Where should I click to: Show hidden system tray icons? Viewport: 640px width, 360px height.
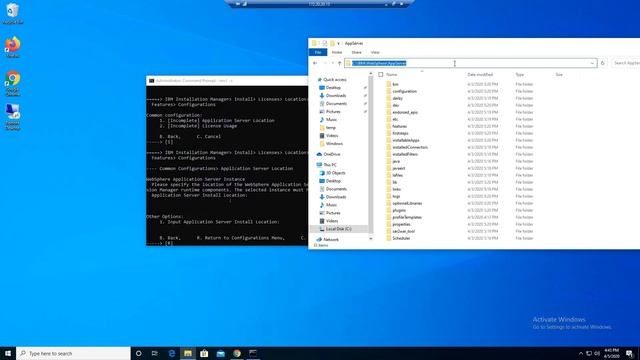click(581, 353)
